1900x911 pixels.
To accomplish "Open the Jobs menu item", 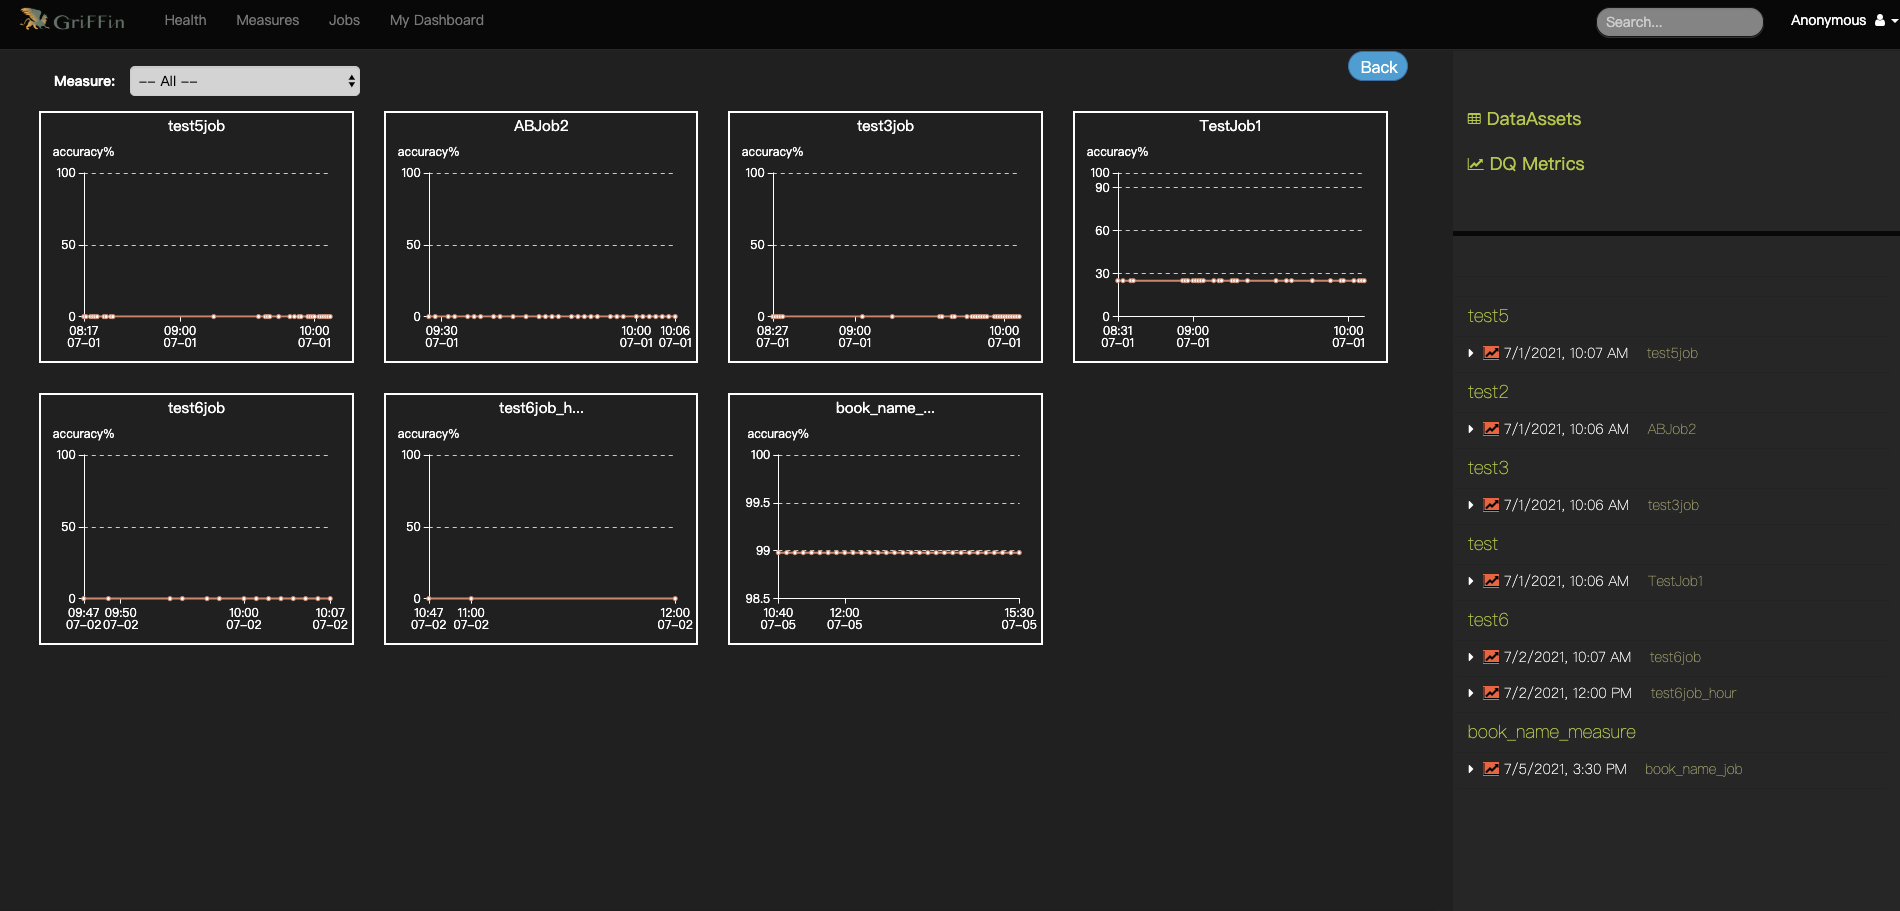I will [x=344, y=20].
